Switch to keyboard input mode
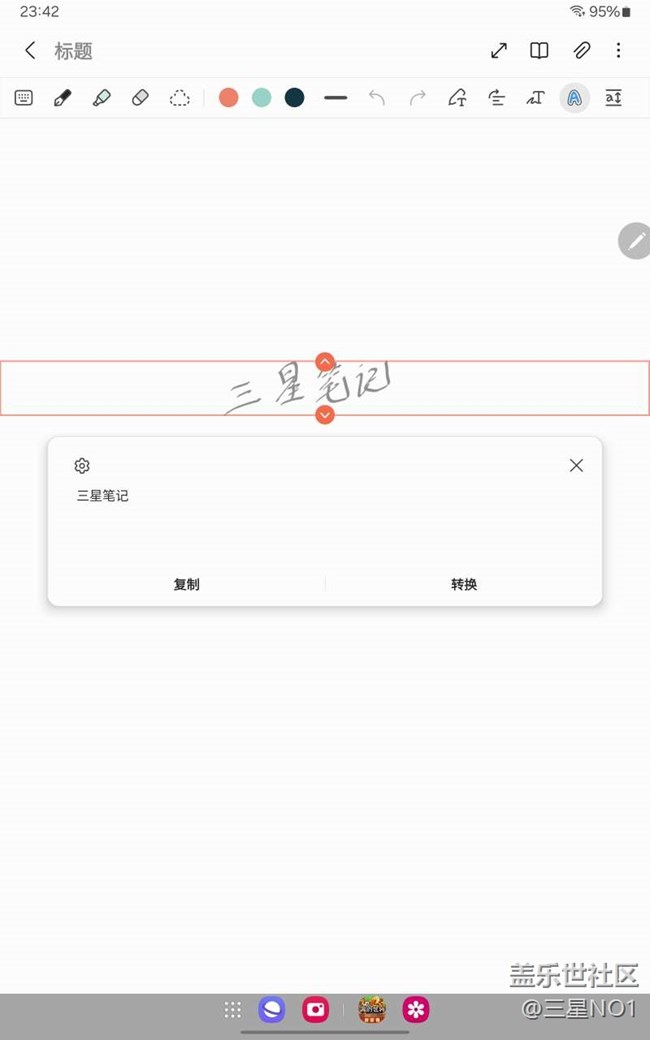 tap(24, 98)
